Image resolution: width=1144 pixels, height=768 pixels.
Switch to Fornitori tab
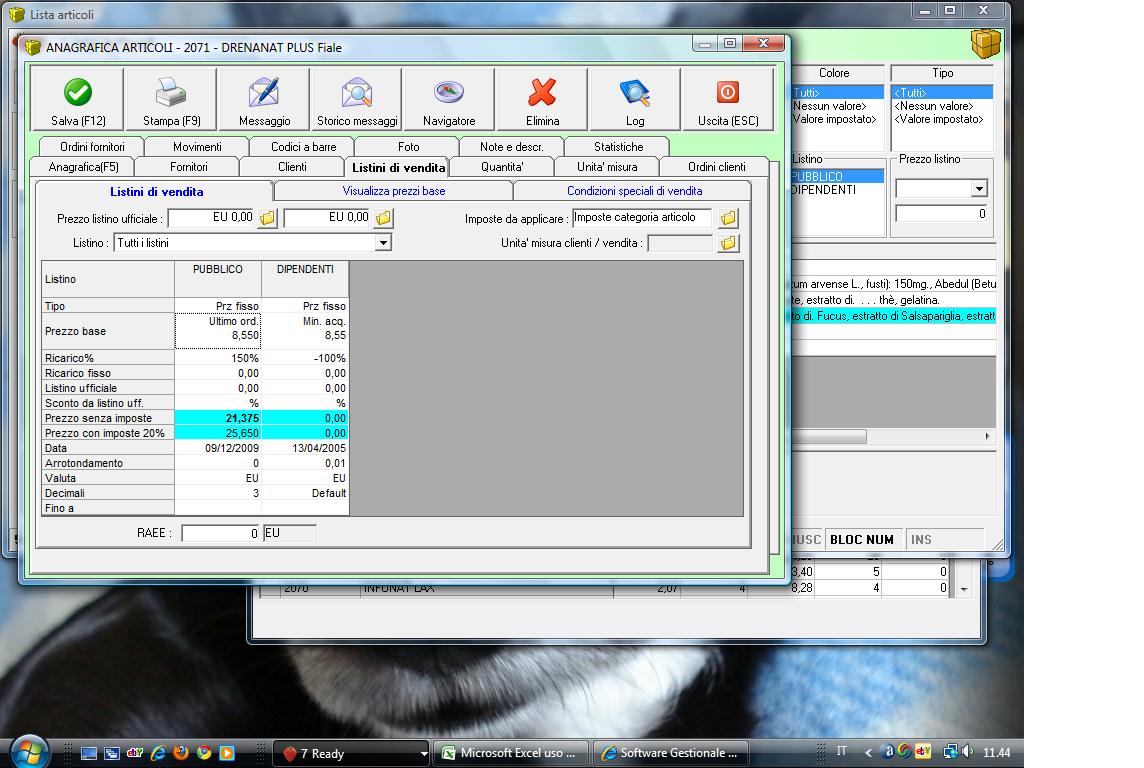pyautogui.click(x=188, y=167)
